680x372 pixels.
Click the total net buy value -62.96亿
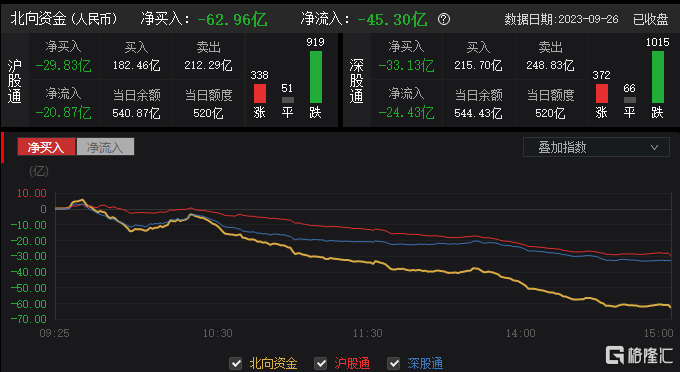232,20
